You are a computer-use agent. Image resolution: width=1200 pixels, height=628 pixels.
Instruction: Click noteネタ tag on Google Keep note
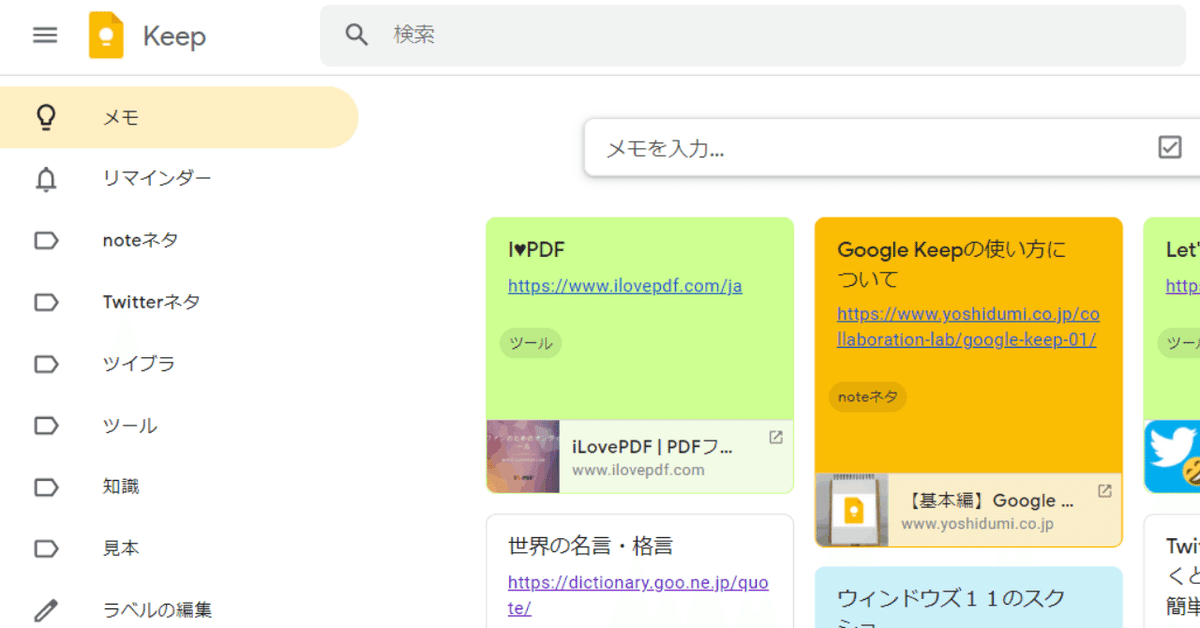click(x=868, y=397)
